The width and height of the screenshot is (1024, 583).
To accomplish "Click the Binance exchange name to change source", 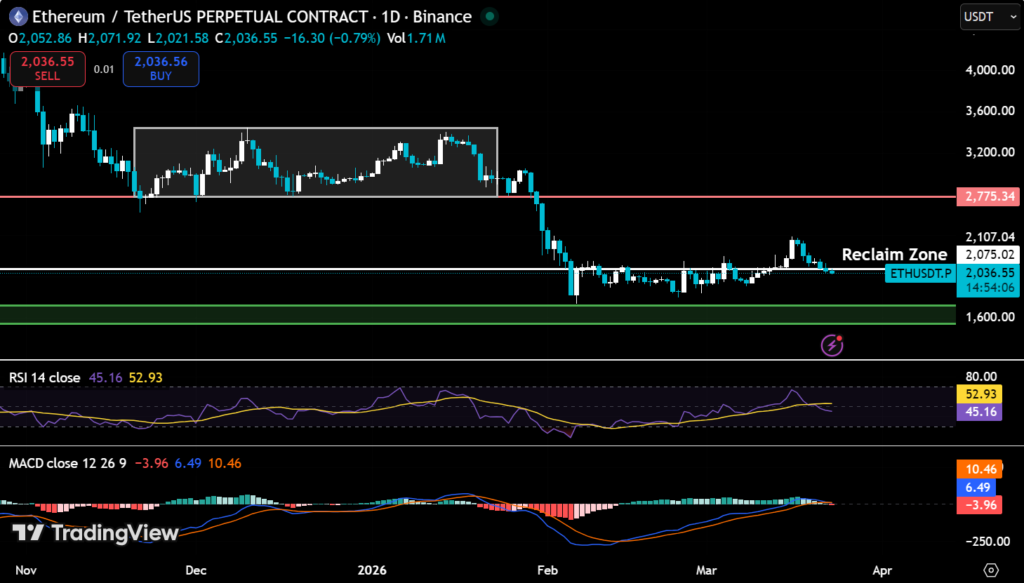I will tap(444, 16).
